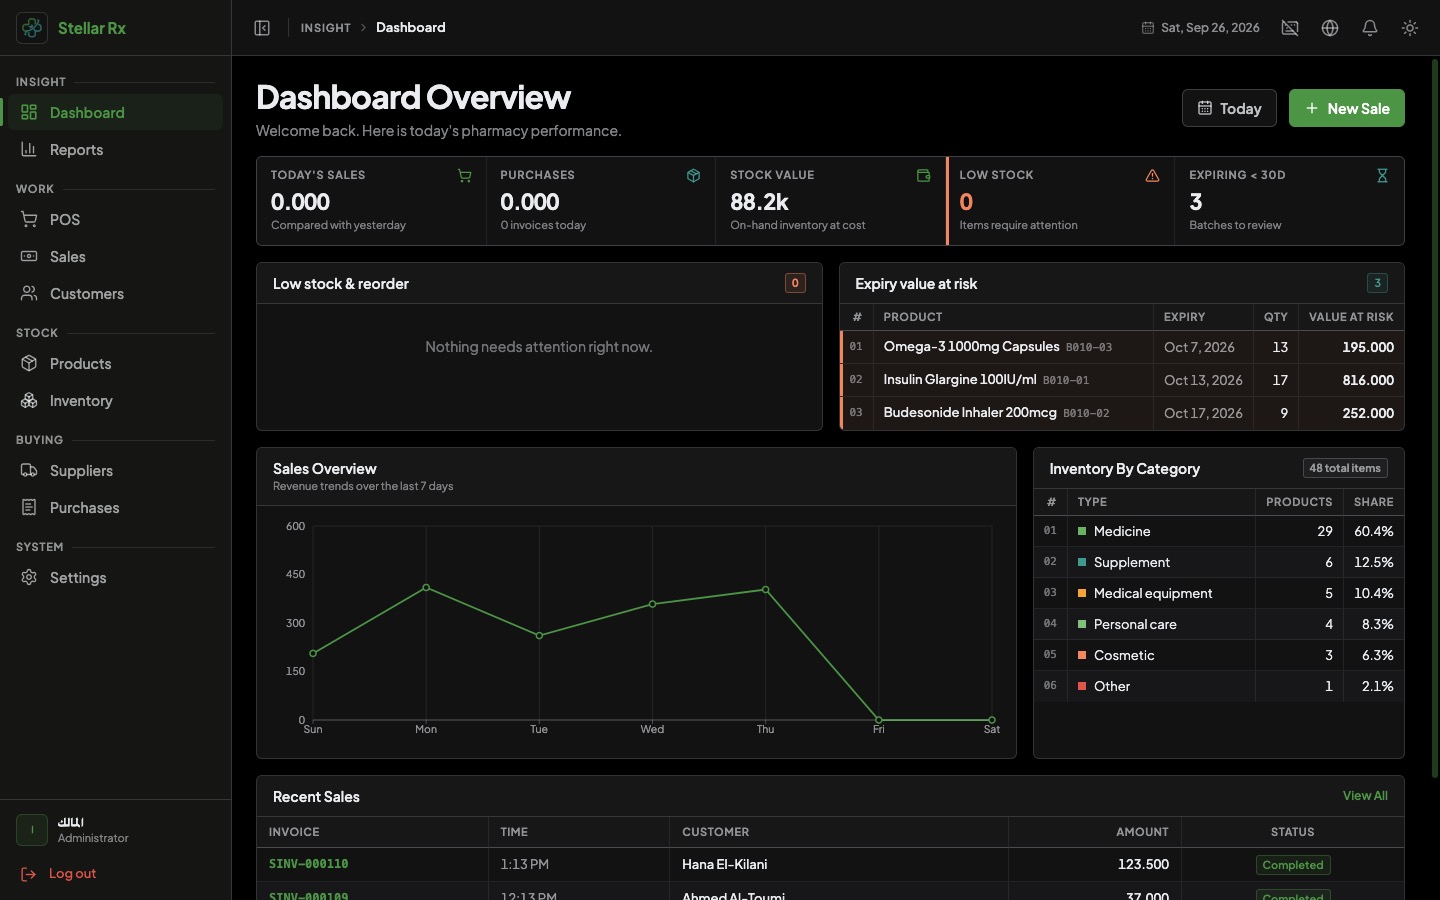Viewport: 1440px width, 900px height.
Task: Click the hourglass icon on Expiring card
Action: point(1382,176)
